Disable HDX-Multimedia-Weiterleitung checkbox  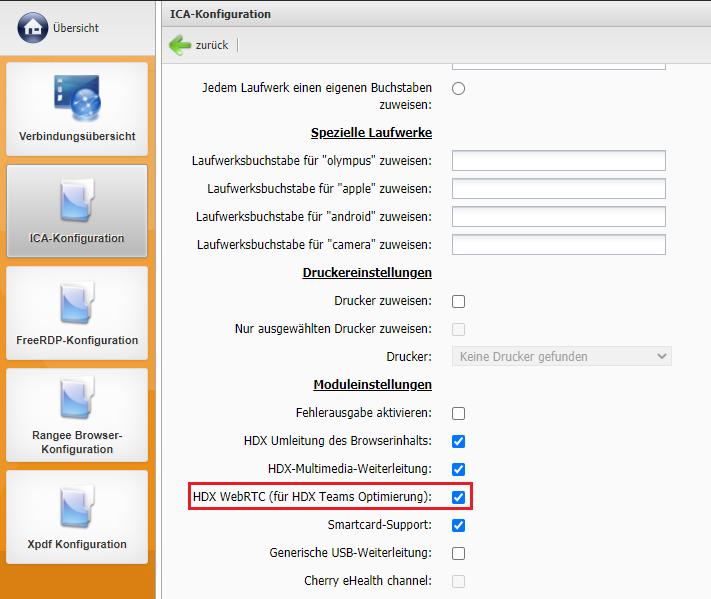[x=458, y=469]
